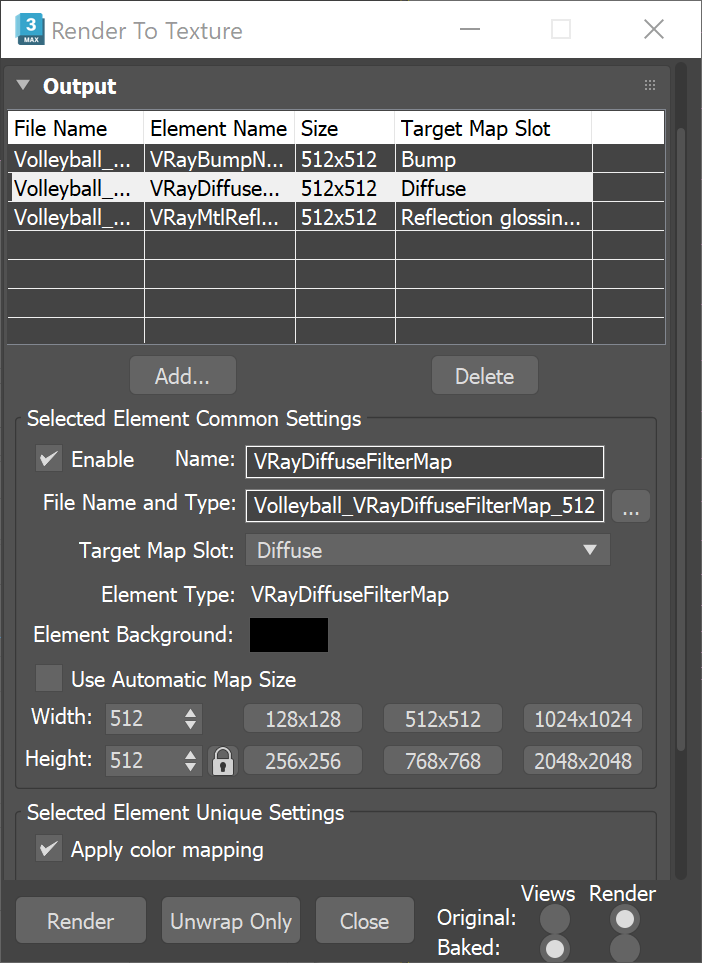Click the Close button
Screen dimensions: 702x963
click(x=365, y=921)
